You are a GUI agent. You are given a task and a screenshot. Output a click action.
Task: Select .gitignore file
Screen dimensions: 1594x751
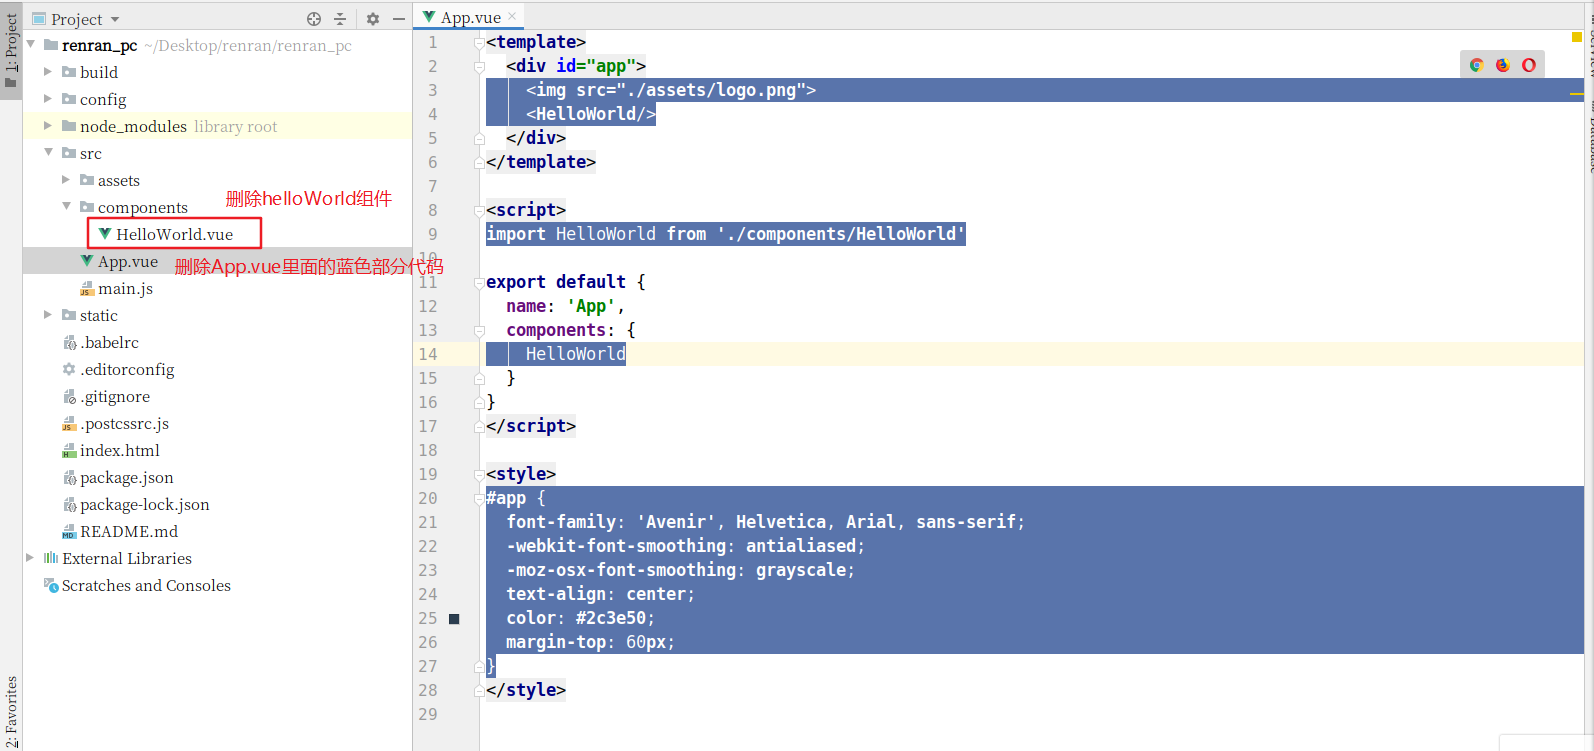114,396
